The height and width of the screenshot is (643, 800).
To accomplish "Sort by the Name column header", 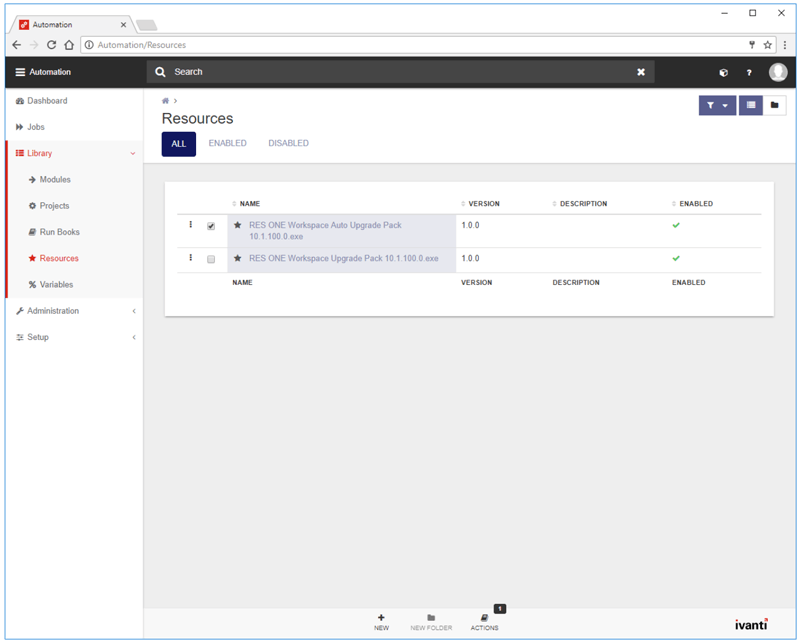I will click(246, 204).
